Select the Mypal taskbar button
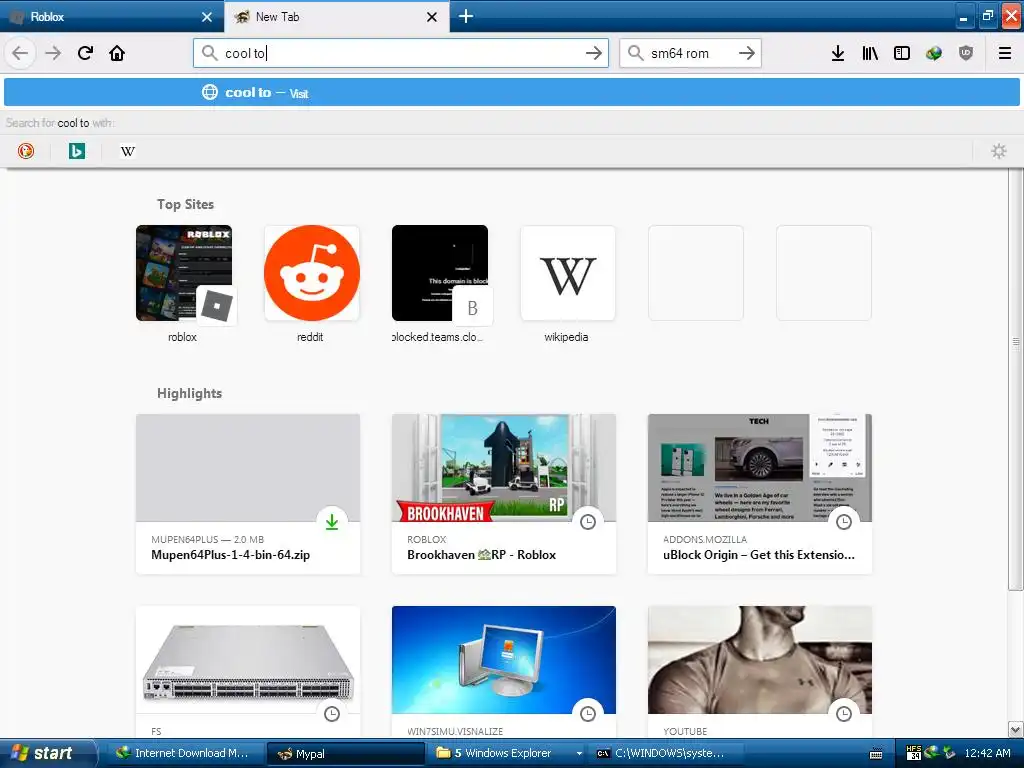 346,753
